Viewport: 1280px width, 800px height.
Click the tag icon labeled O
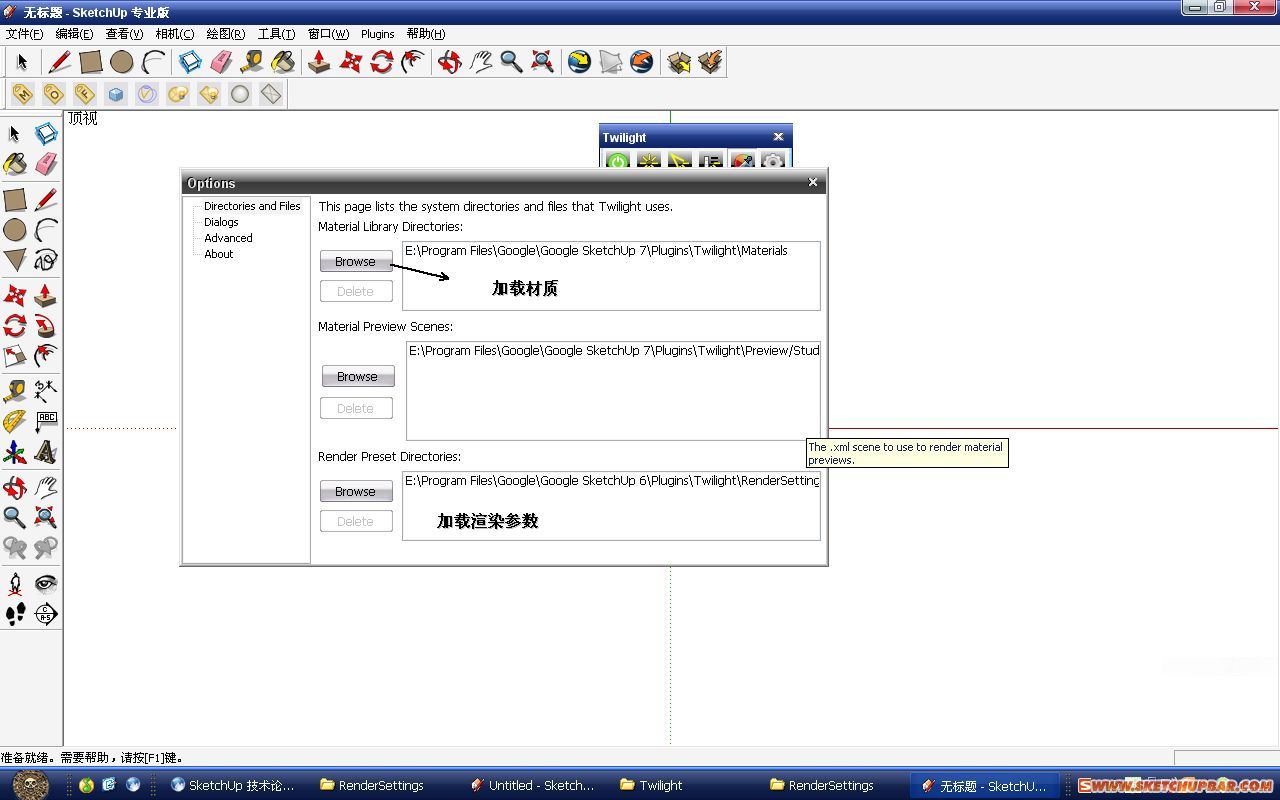(54, 94)
